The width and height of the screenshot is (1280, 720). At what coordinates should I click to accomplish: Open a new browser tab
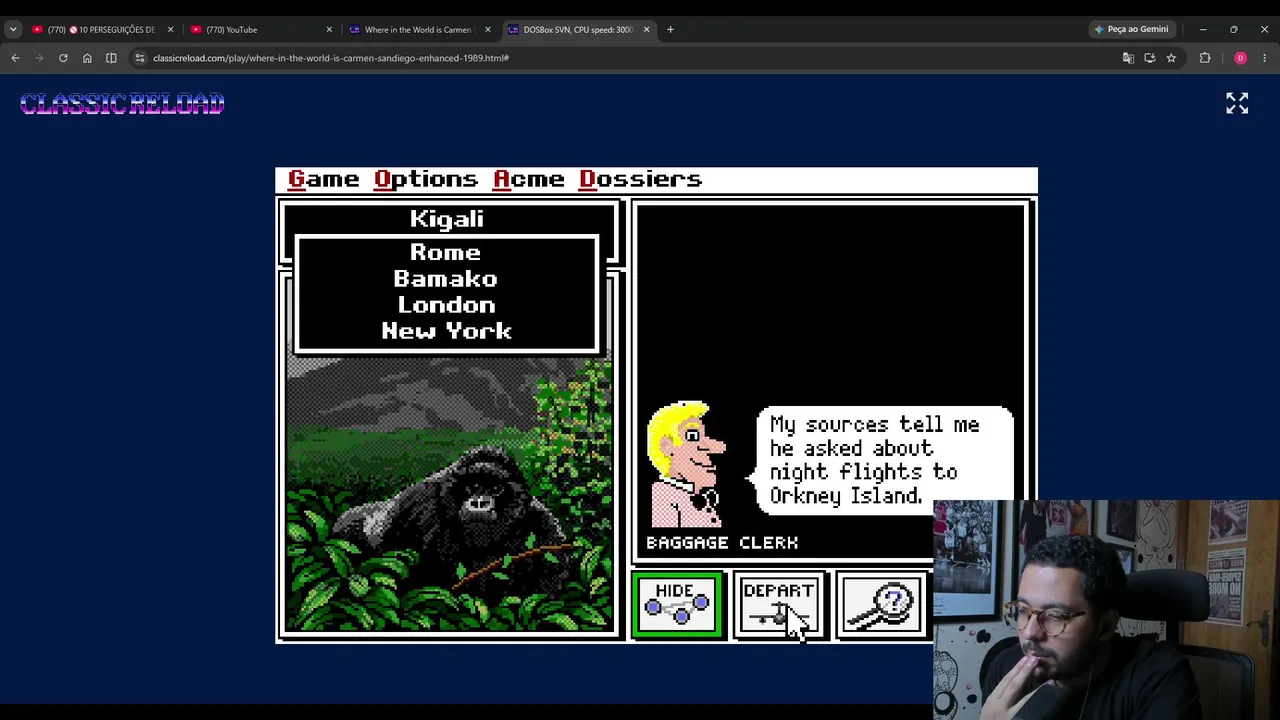[670, 30]
